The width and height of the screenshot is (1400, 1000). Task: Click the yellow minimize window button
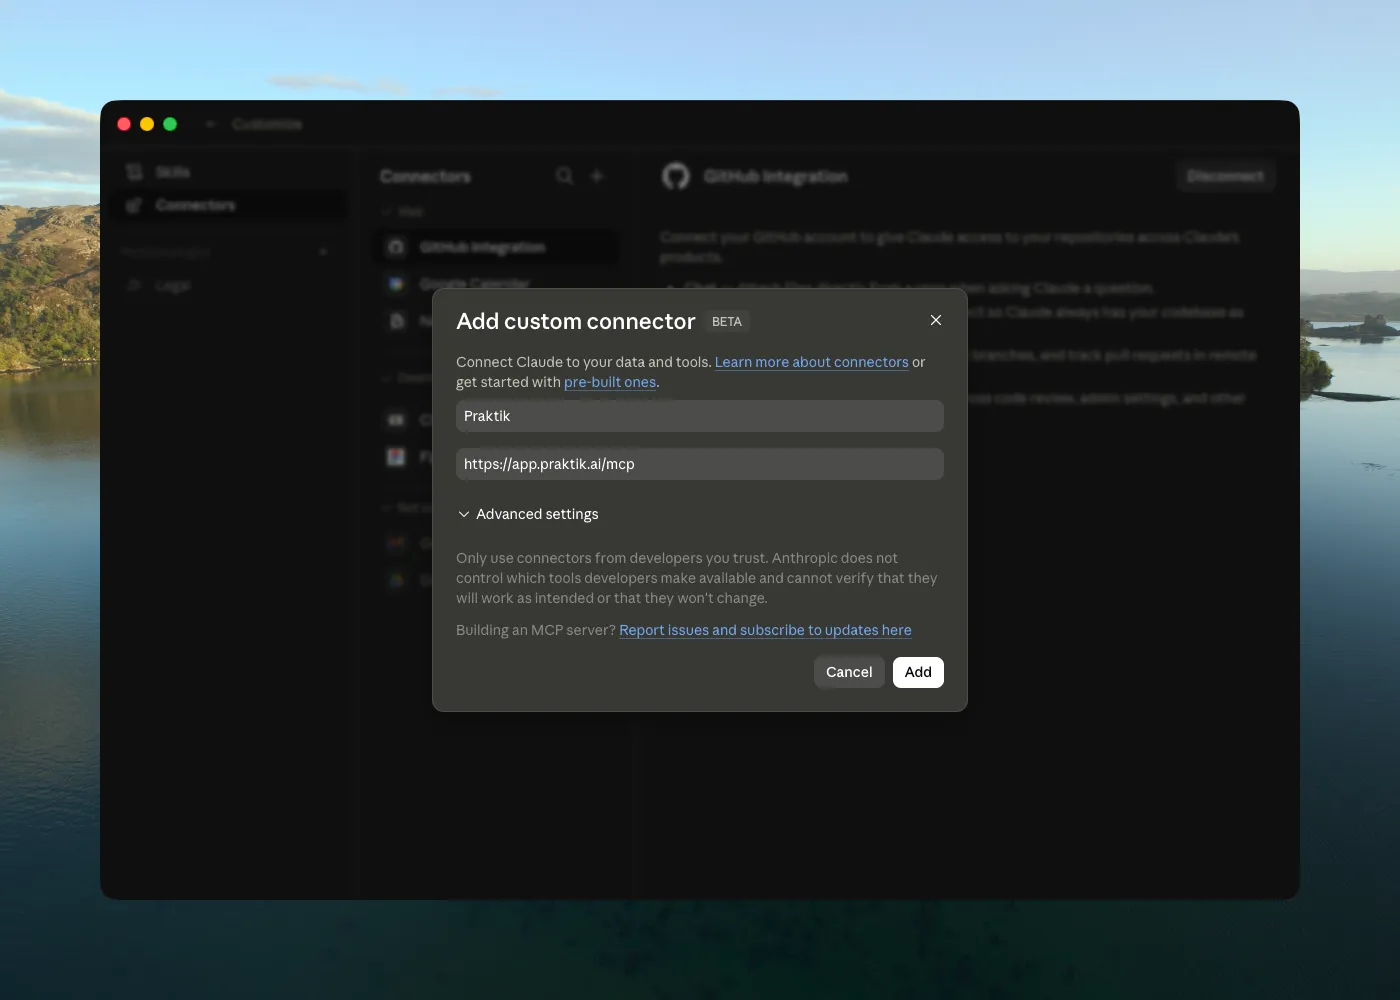click(x=147, y=124)
